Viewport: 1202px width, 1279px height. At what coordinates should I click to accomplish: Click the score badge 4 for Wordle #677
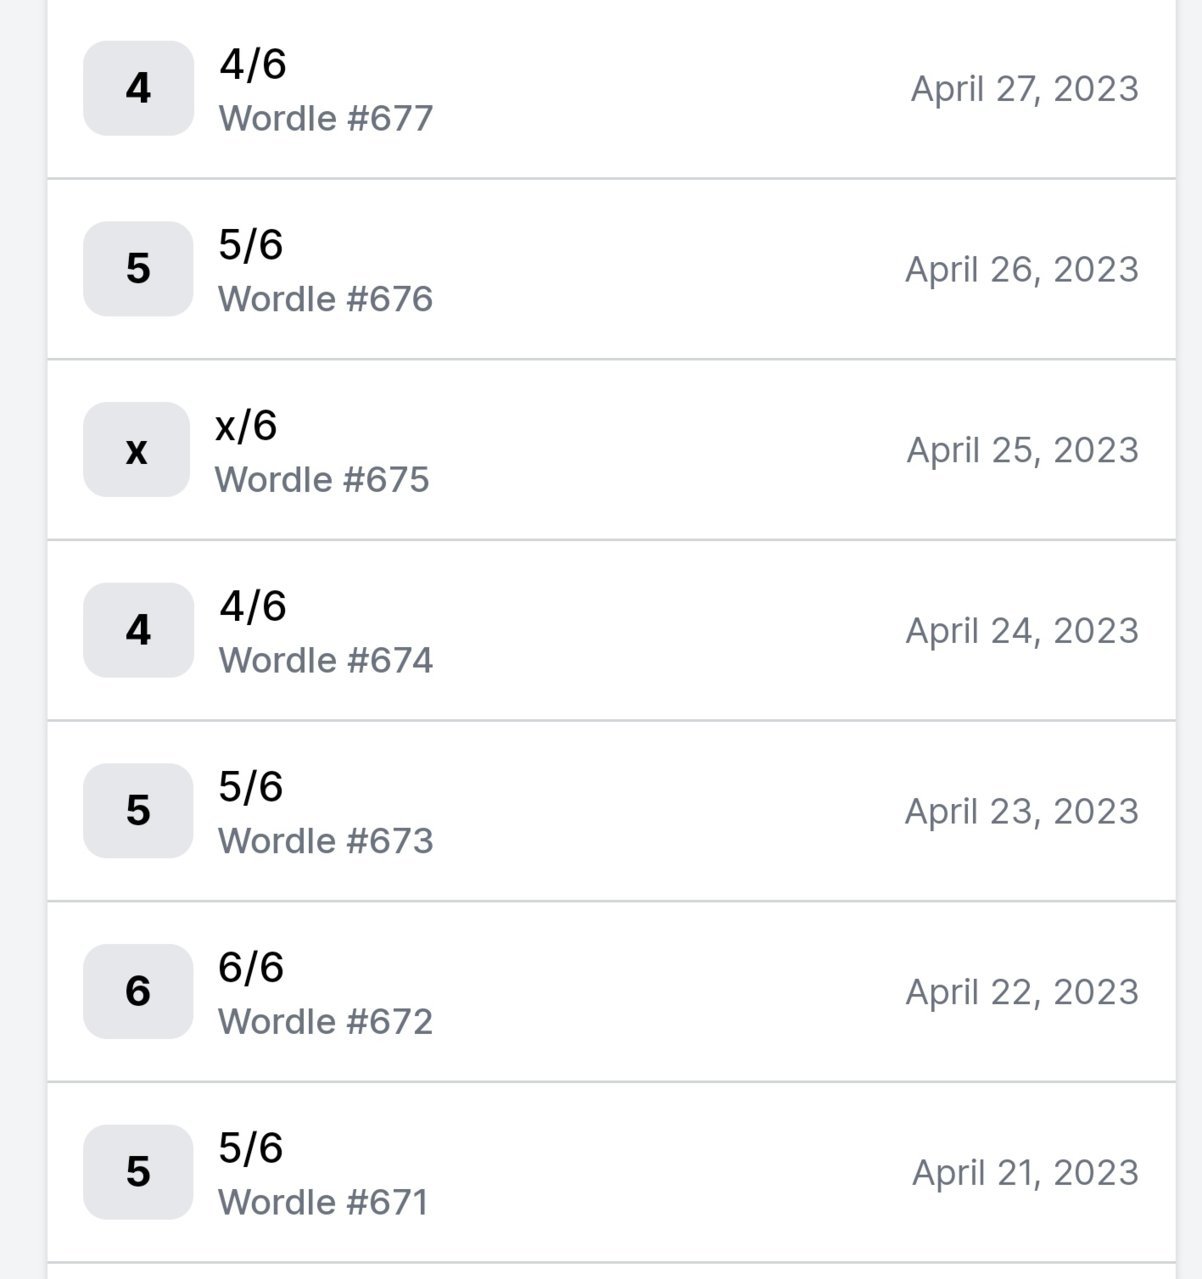point(138,88)
